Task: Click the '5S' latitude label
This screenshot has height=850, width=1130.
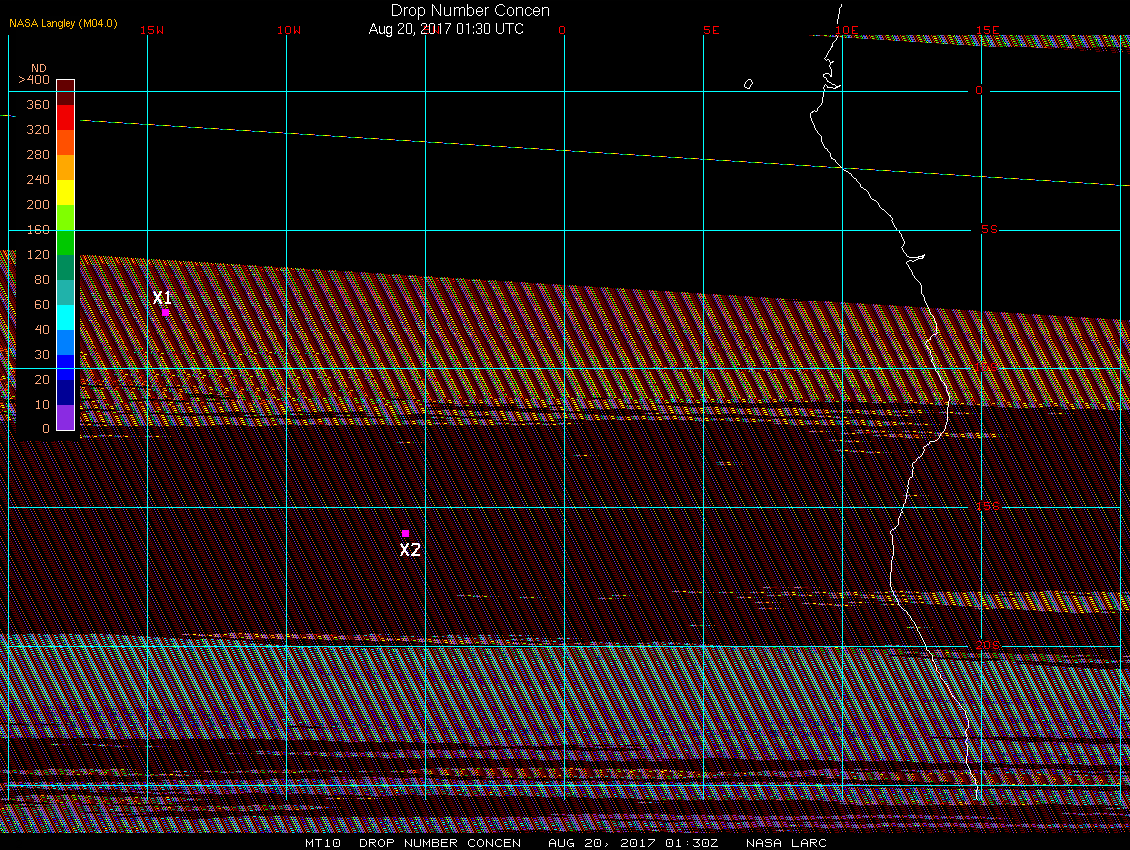Action: click(989, 229)
